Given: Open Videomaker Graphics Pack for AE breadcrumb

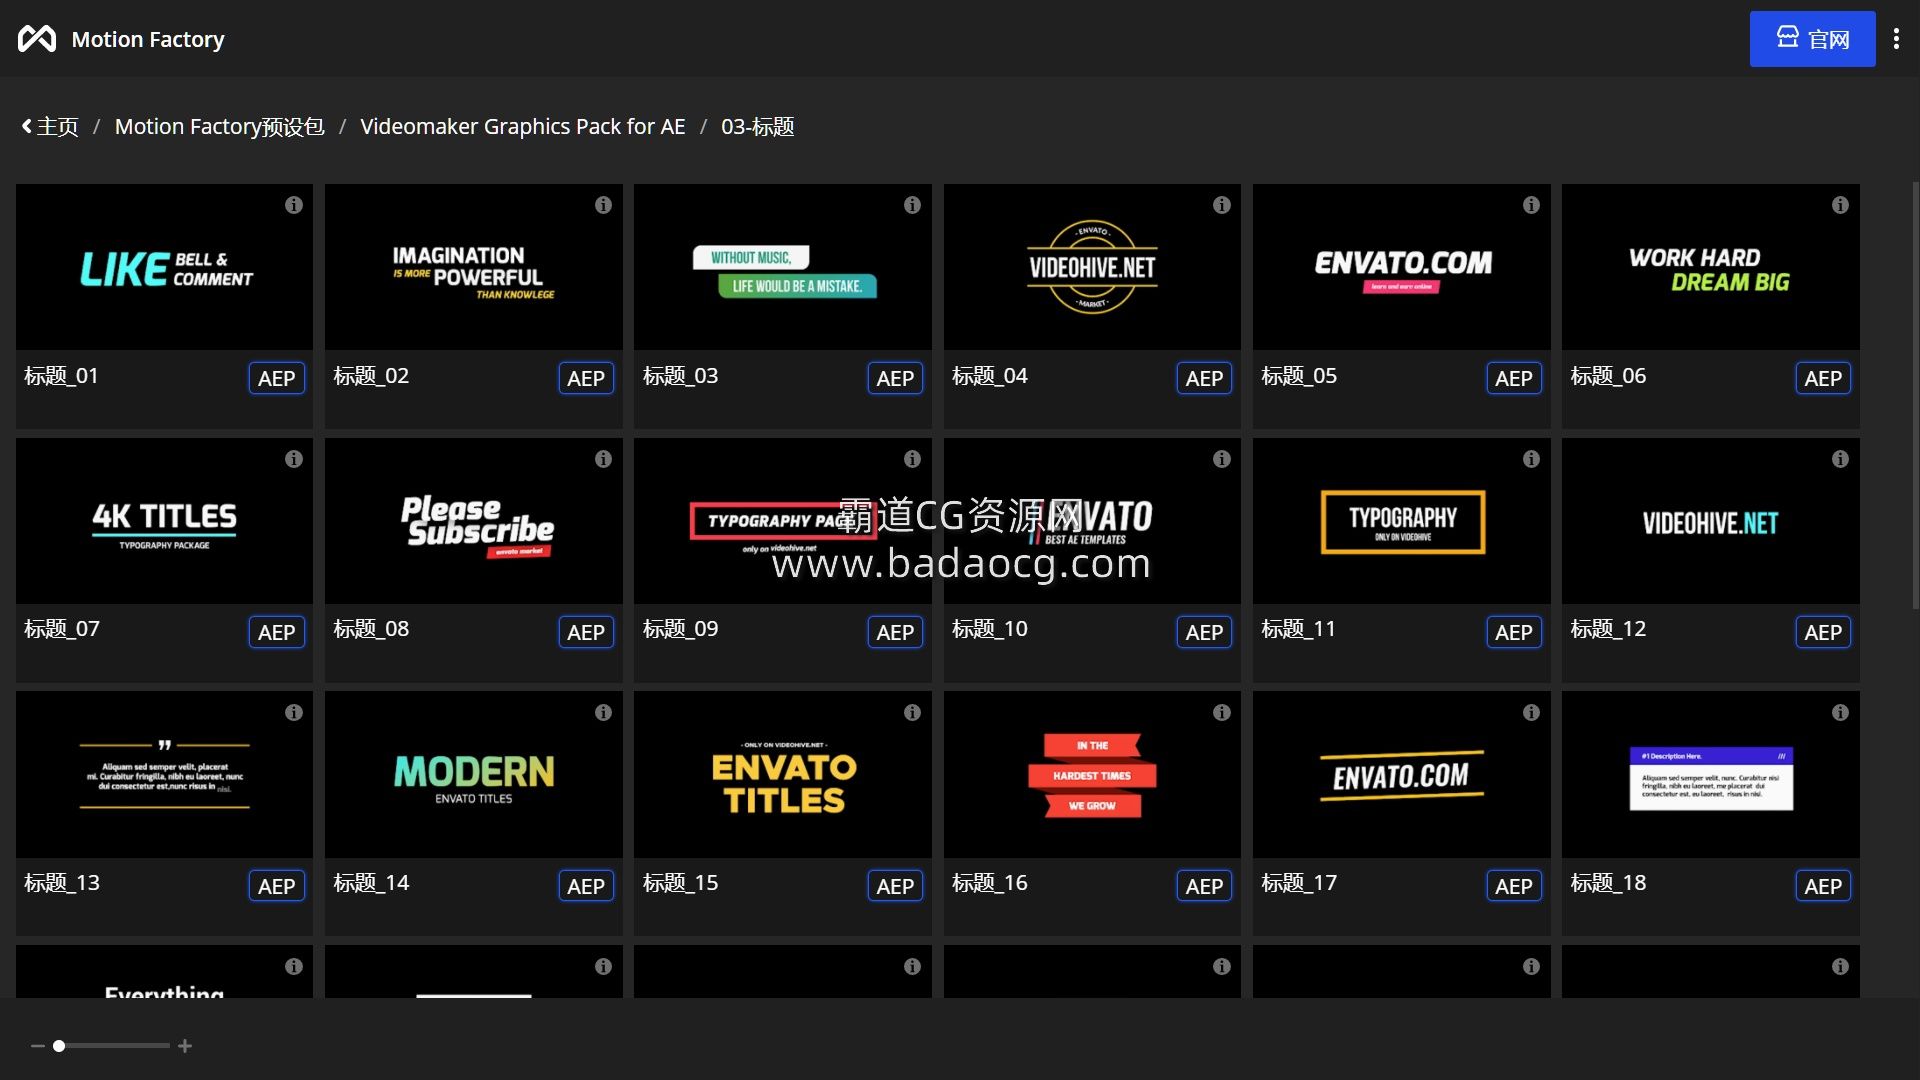Looking at the screenshot, I should point(523,127).
